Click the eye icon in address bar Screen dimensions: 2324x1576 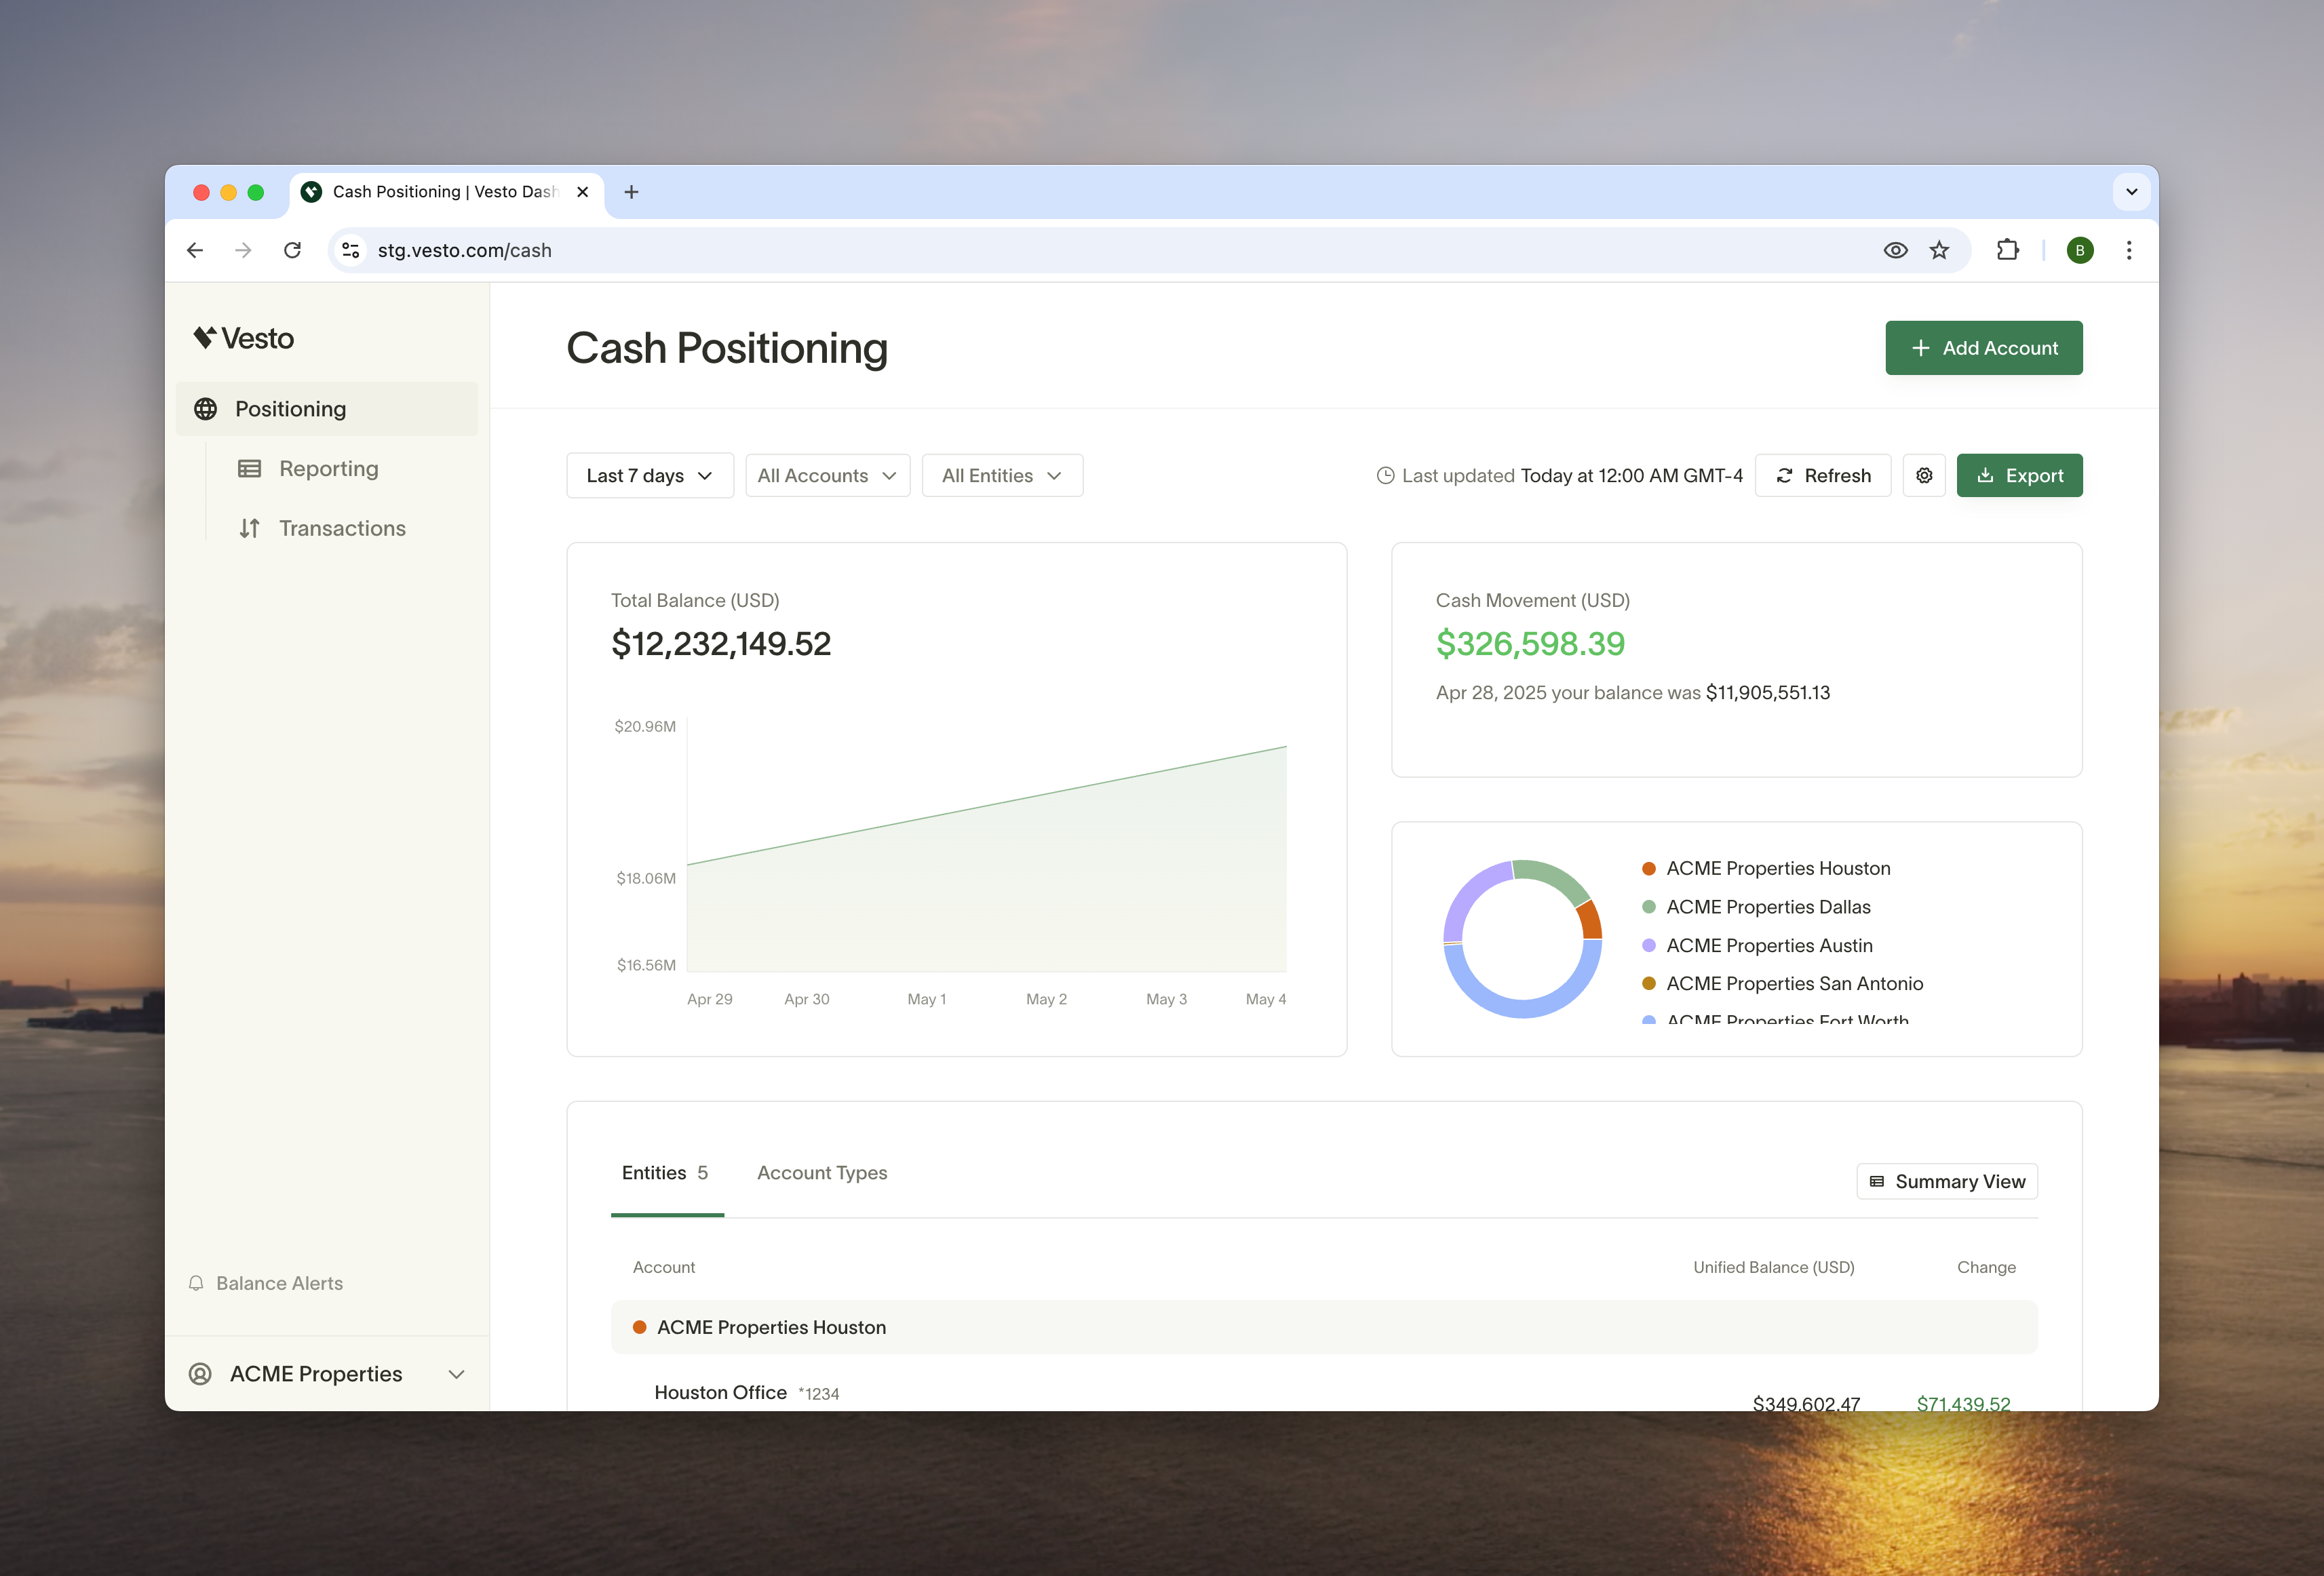[x=1895, y=250]
